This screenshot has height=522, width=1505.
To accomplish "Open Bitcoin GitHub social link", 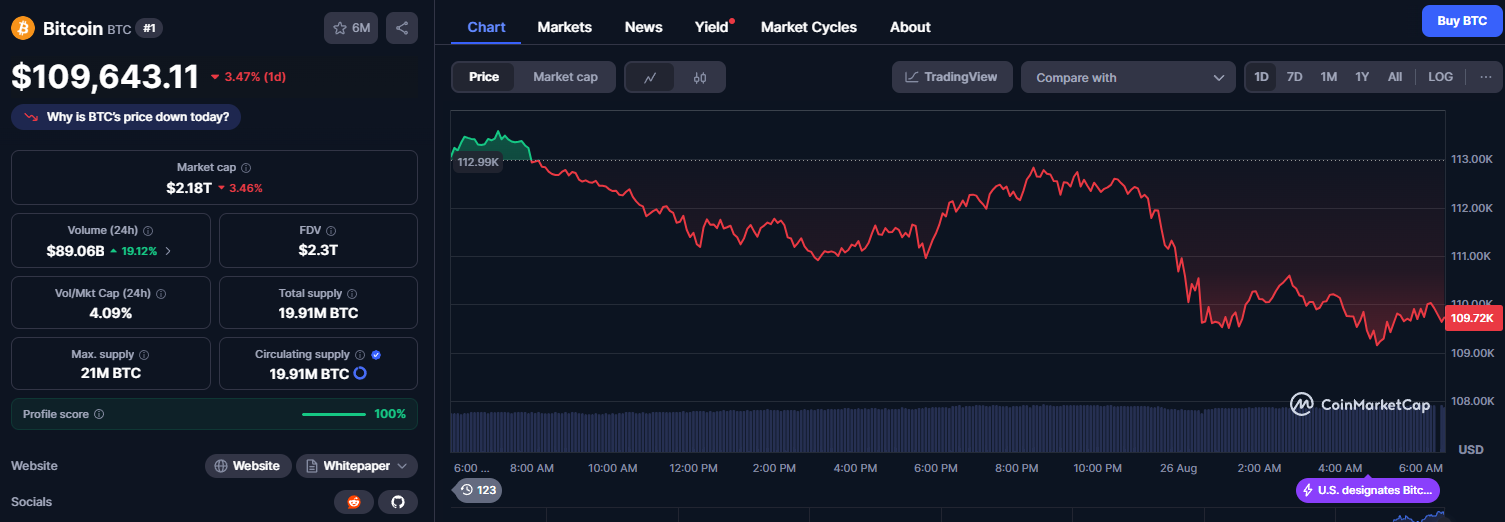I will coord(397,502).
